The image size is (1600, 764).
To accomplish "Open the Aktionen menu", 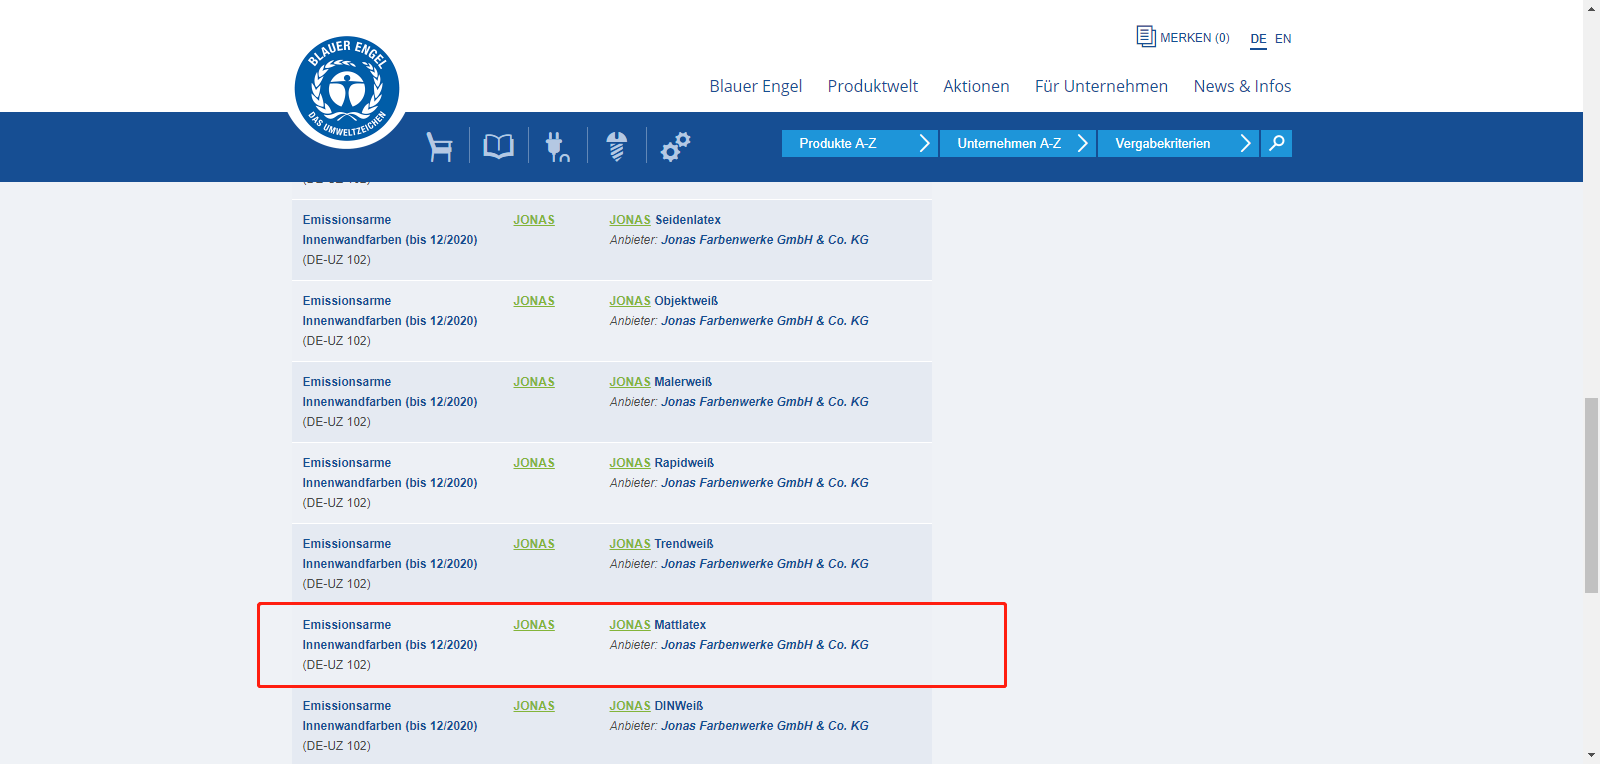I will (x=976, y=86).
